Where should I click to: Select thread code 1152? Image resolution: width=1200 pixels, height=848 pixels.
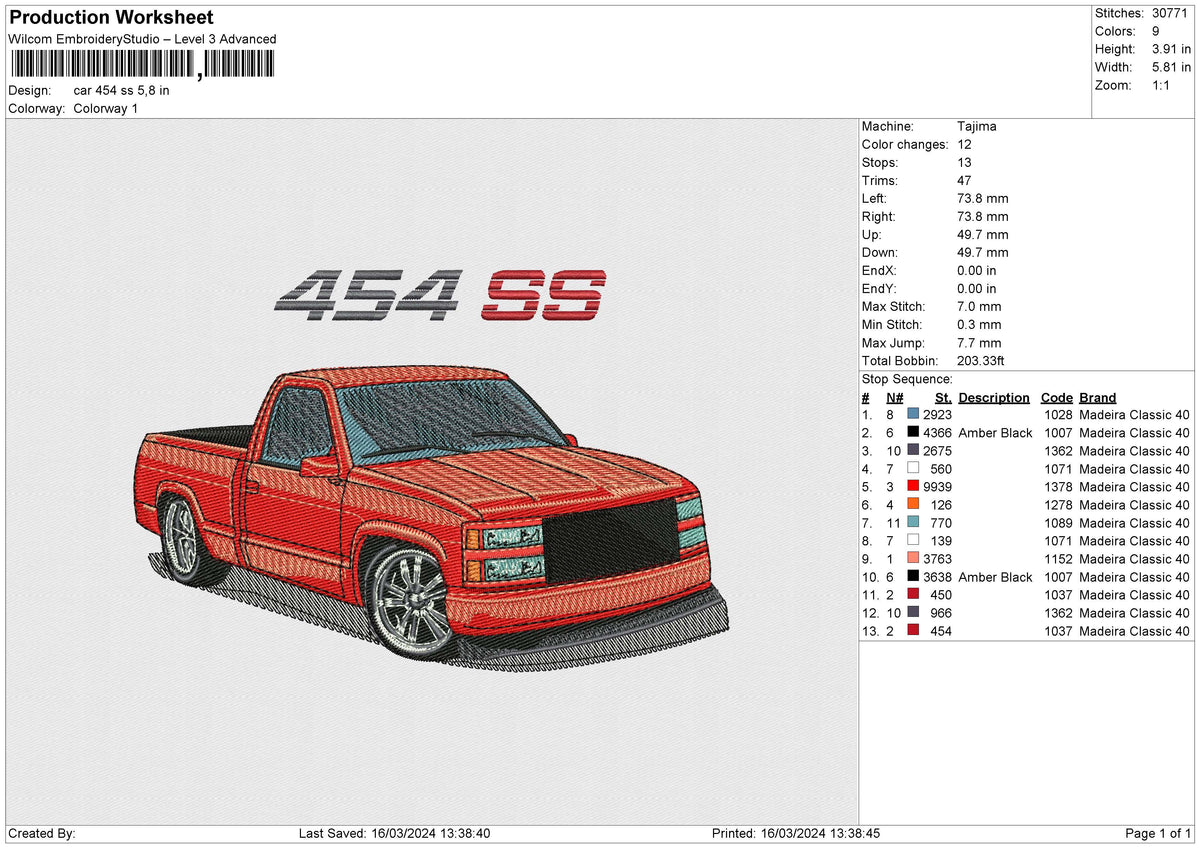1057,558
